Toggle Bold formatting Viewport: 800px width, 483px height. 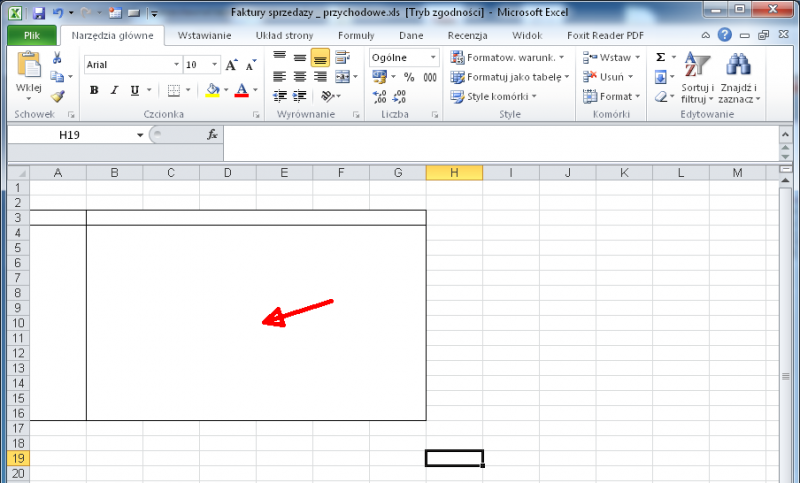pos(94,90)
